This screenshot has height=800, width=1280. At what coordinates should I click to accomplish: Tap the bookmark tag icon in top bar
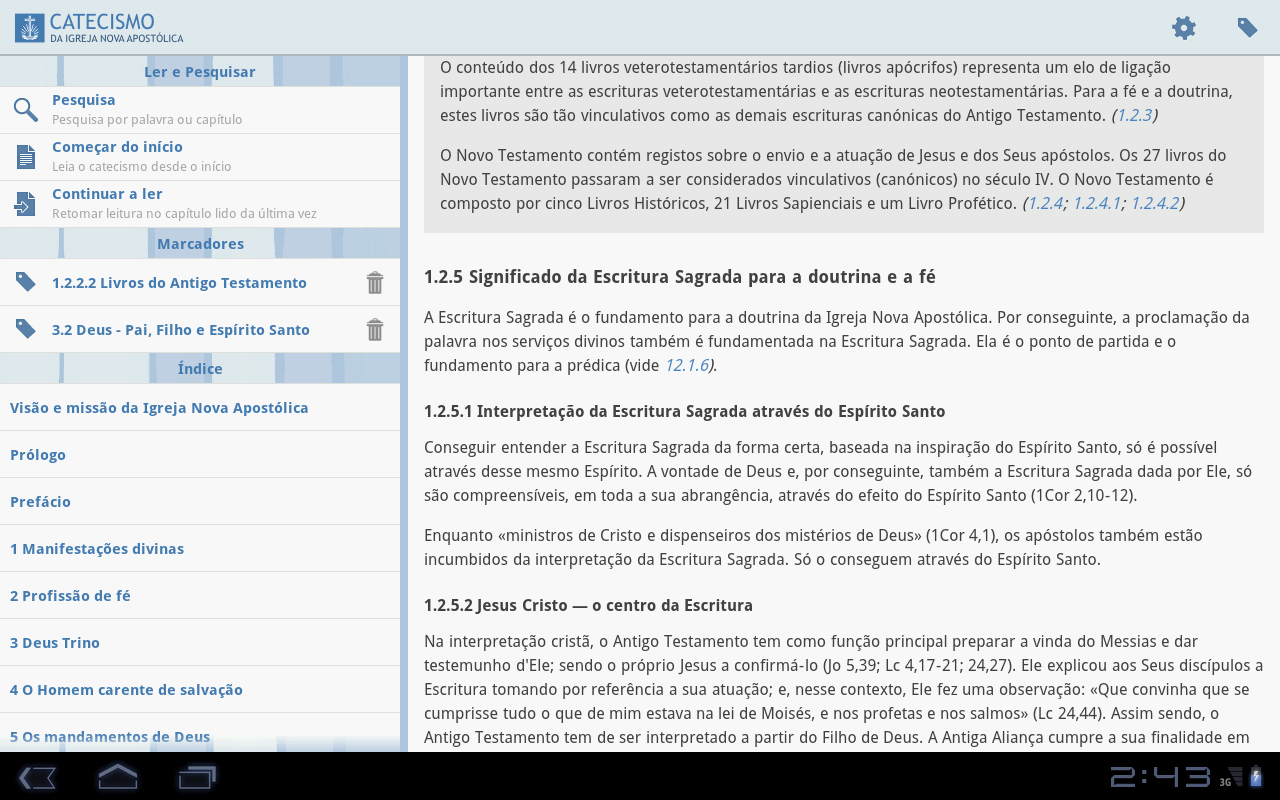(x=1247, y=28)
